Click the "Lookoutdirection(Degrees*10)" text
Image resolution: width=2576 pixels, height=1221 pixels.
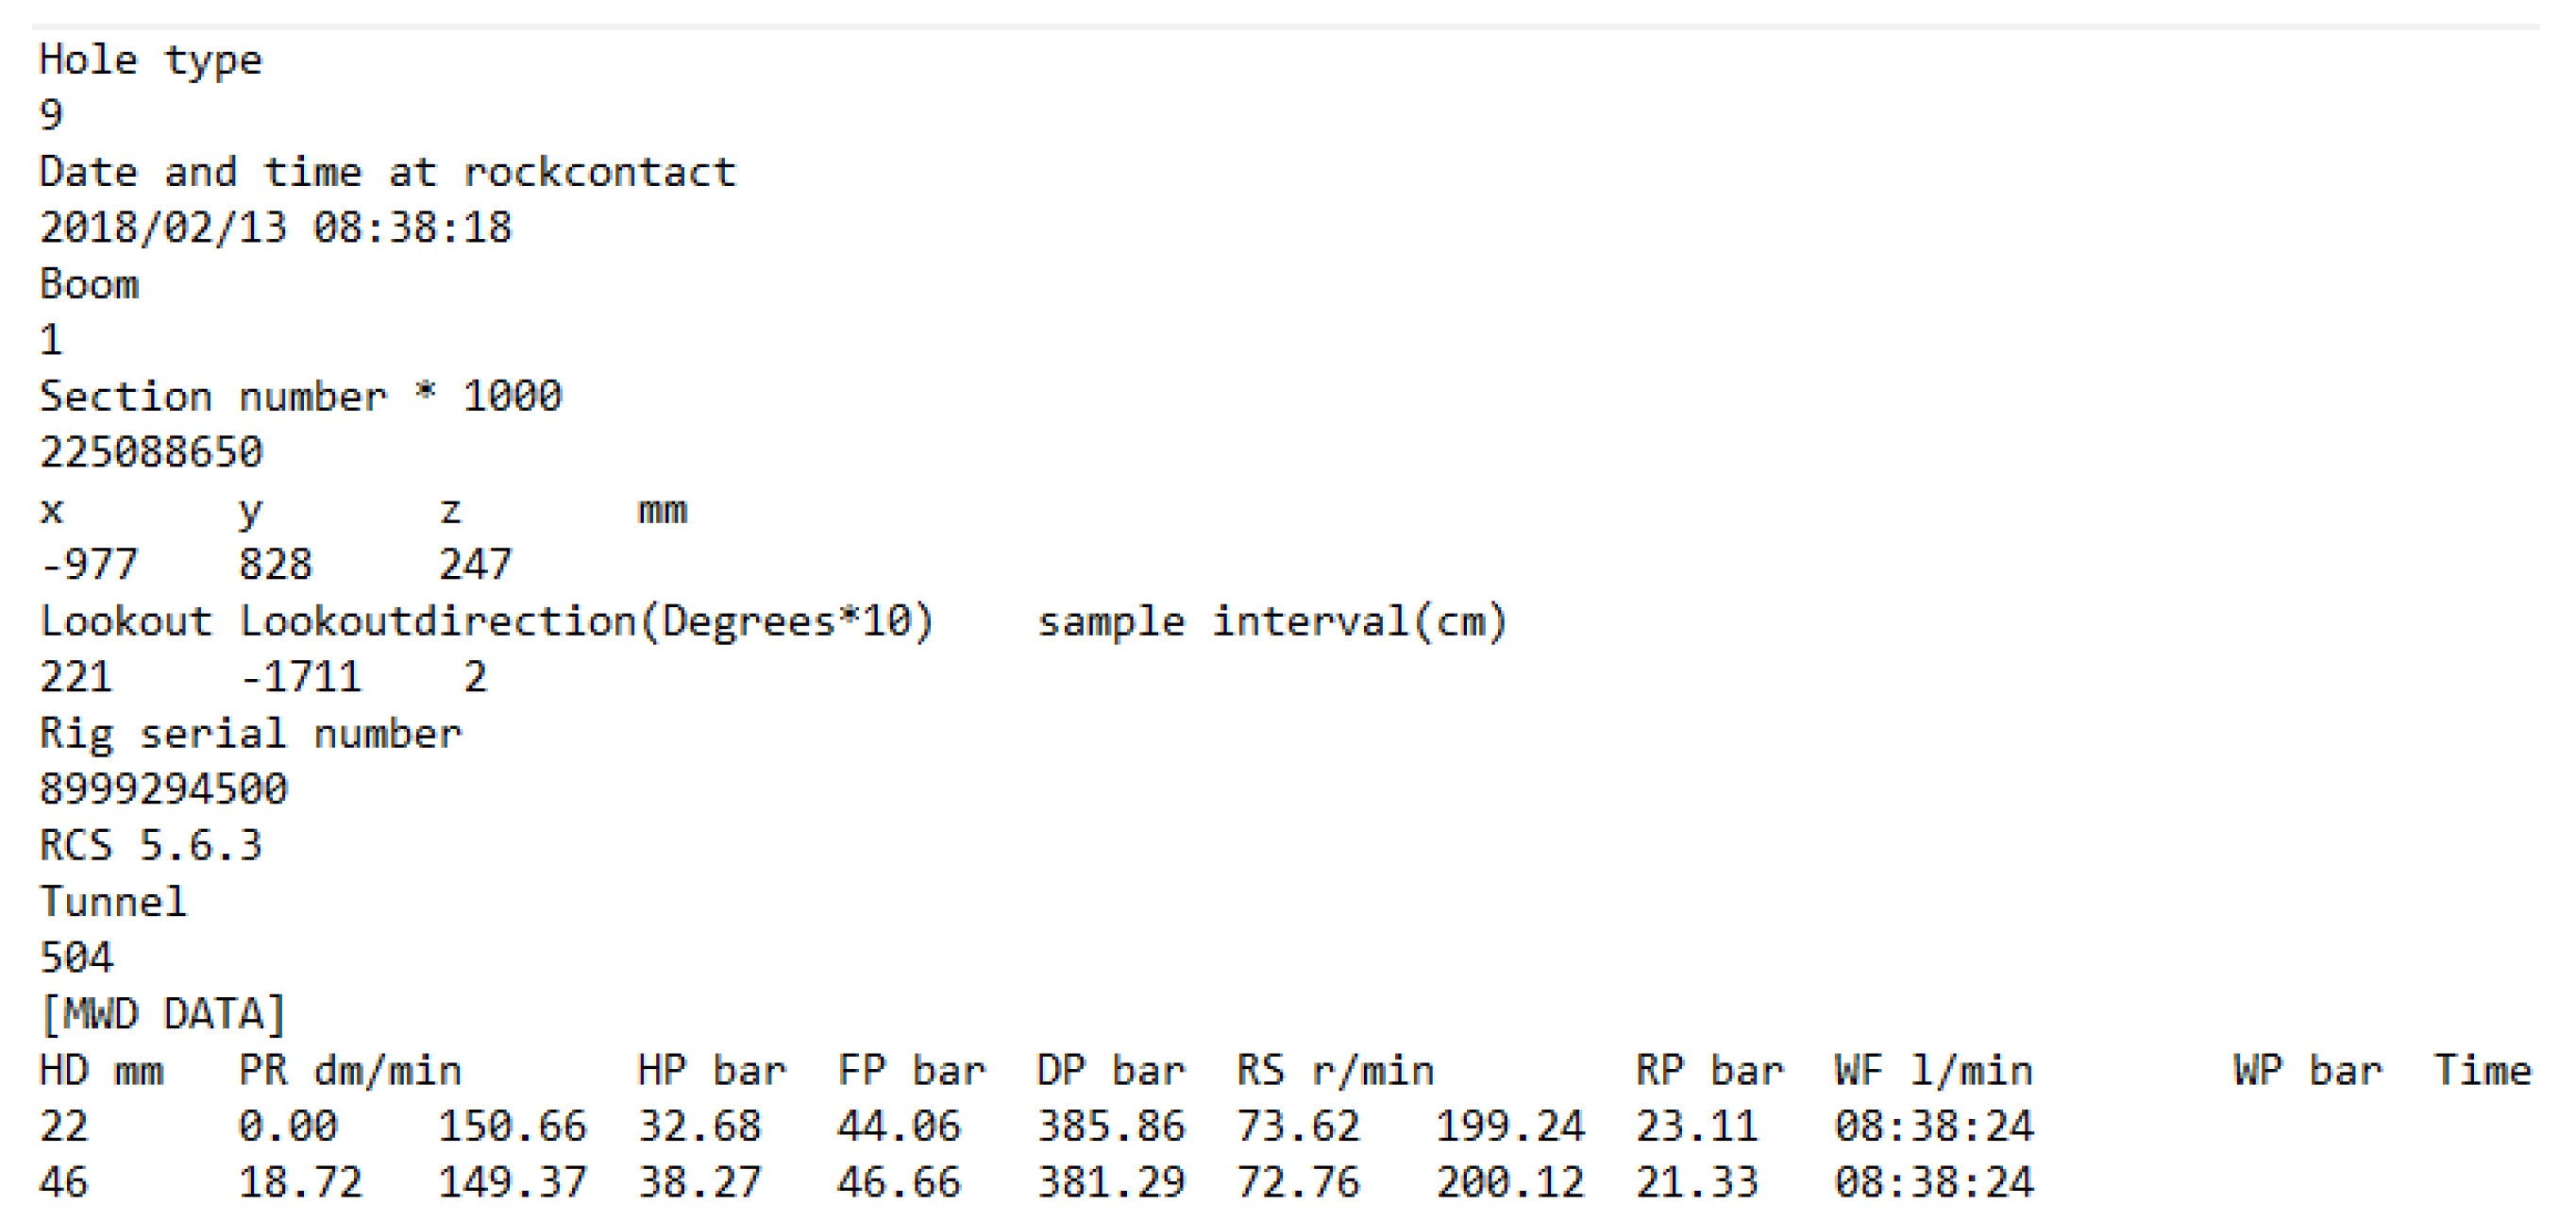[x=587, y=622]
